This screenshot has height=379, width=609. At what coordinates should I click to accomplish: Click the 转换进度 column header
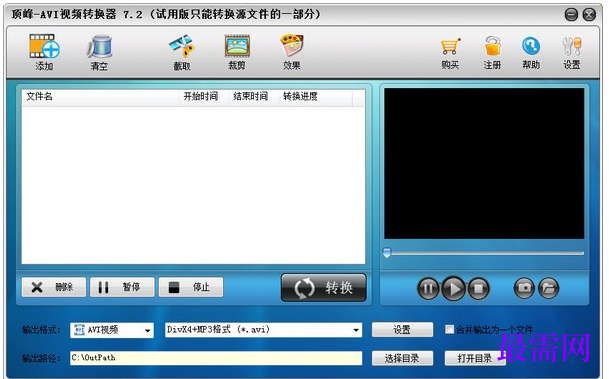coord(315,97)
